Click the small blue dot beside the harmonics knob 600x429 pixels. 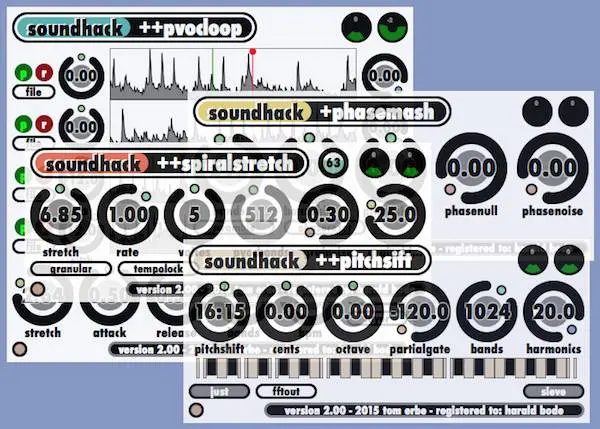(572, 329)
